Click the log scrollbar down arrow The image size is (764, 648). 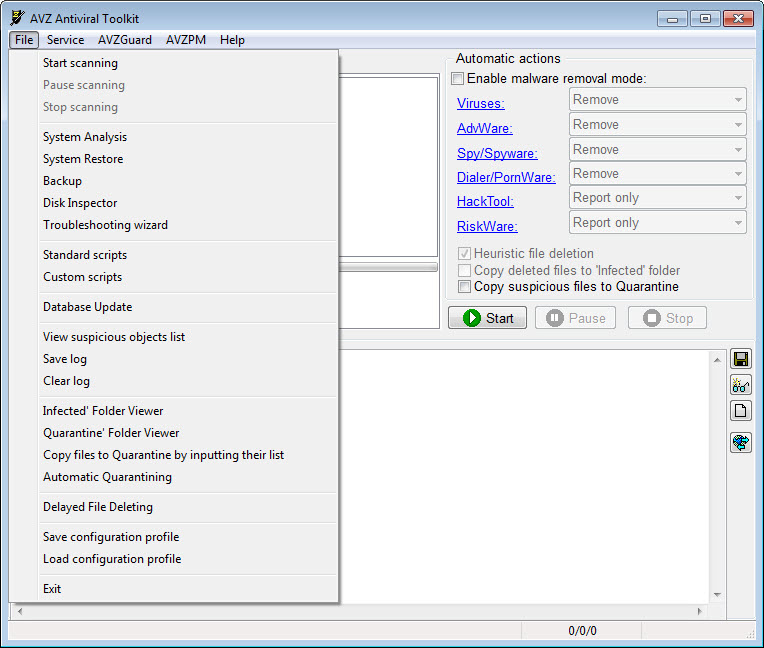(x=717, y=594)
